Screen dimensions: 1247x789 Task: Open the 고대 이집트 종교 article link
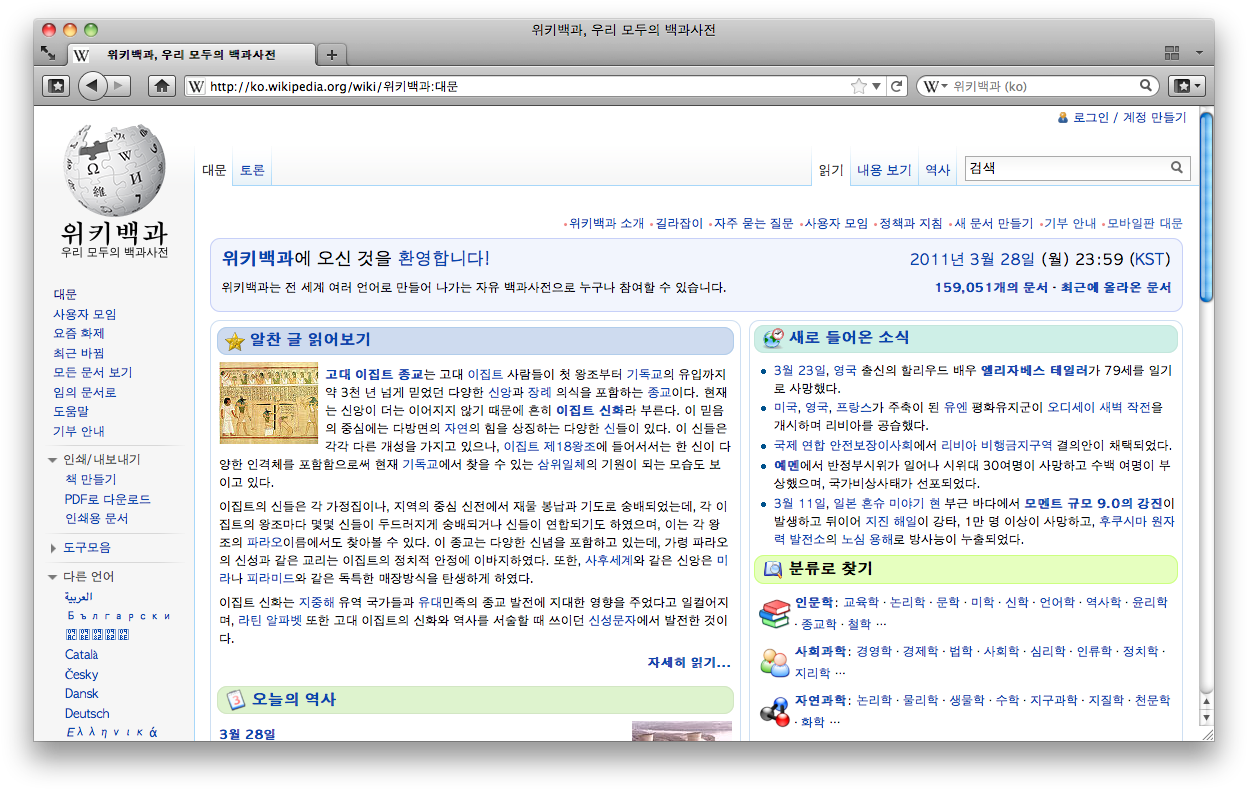pyautogui.click(x=375, y=373)
